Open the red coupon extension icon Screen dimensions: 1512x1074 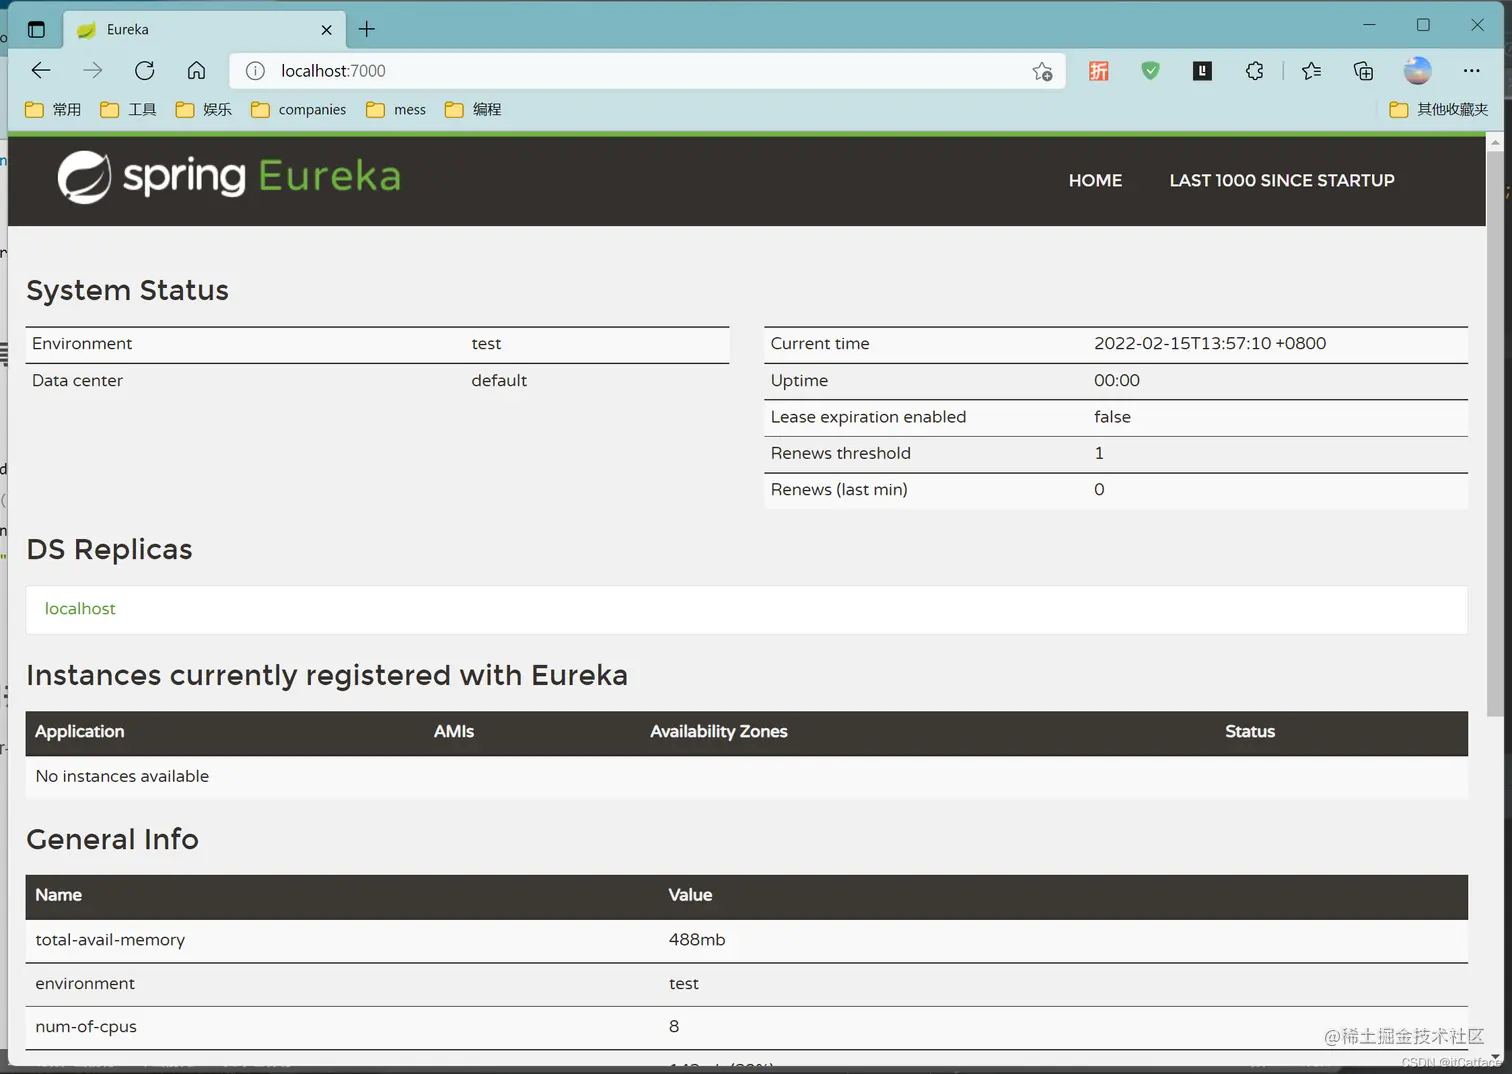click(x=1099, y=71)
